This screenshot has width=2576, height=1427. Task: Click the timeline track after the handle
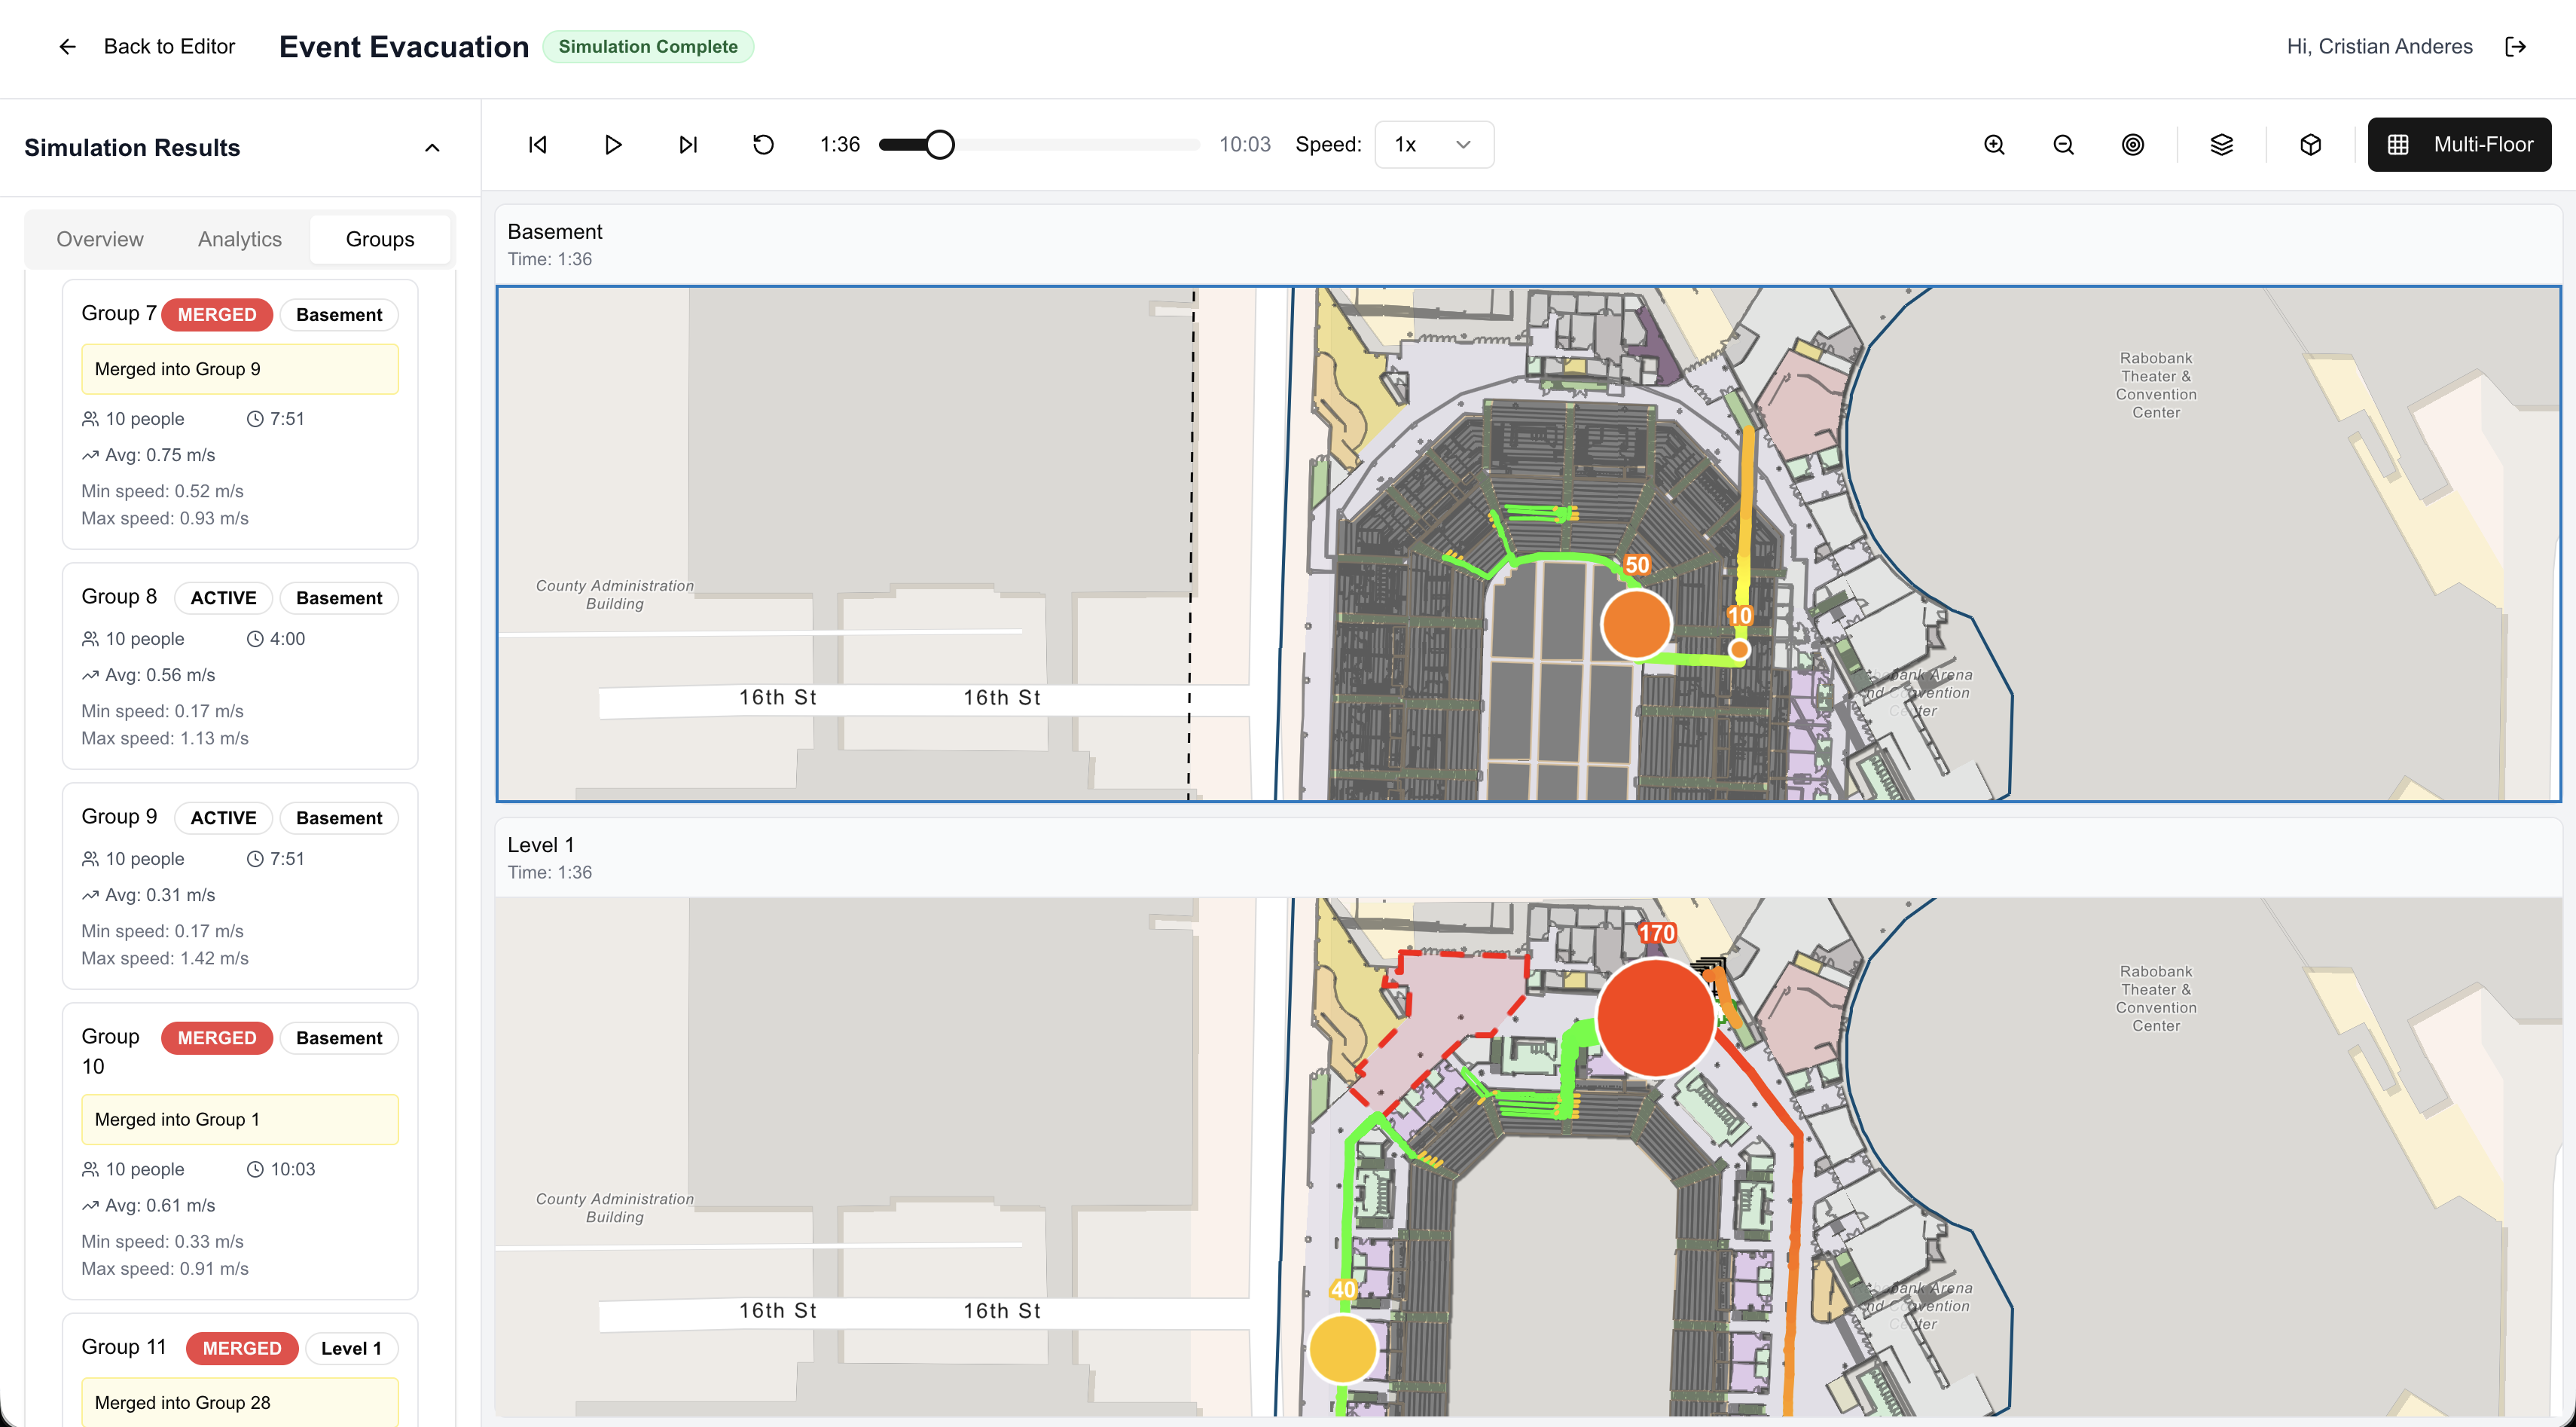[x=1077, y=145]
